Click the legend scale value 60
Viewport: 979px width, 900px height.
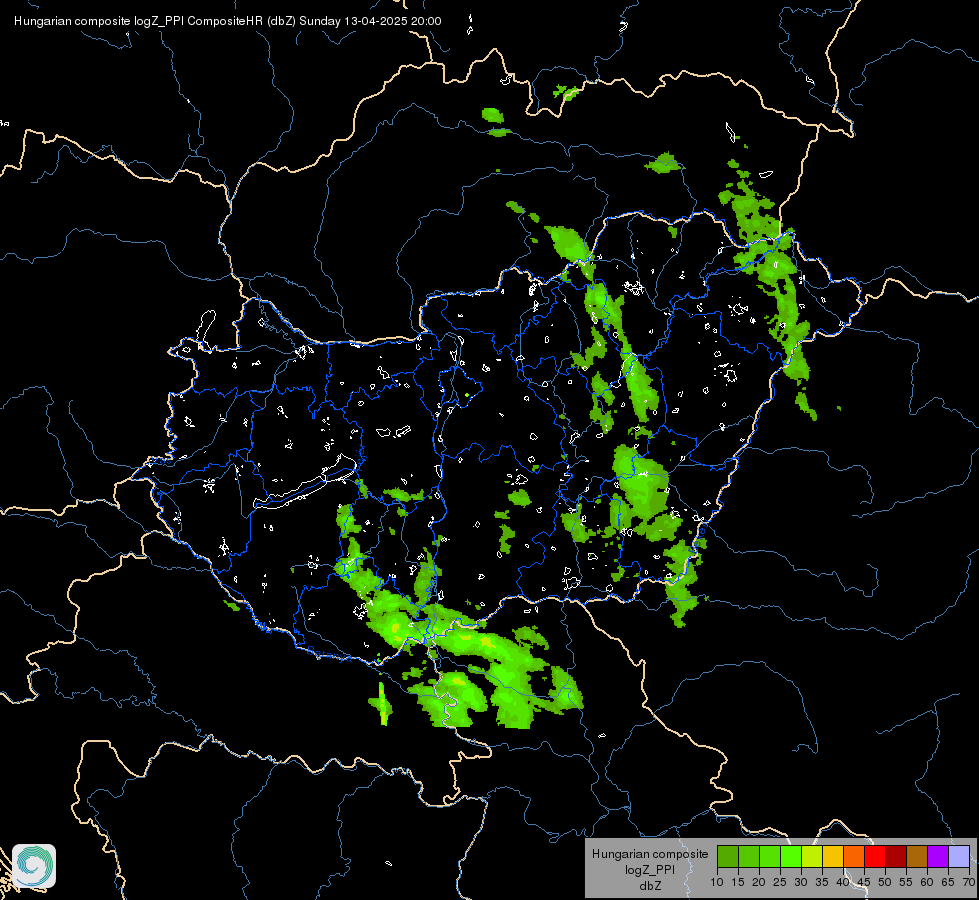pos(927,883)
